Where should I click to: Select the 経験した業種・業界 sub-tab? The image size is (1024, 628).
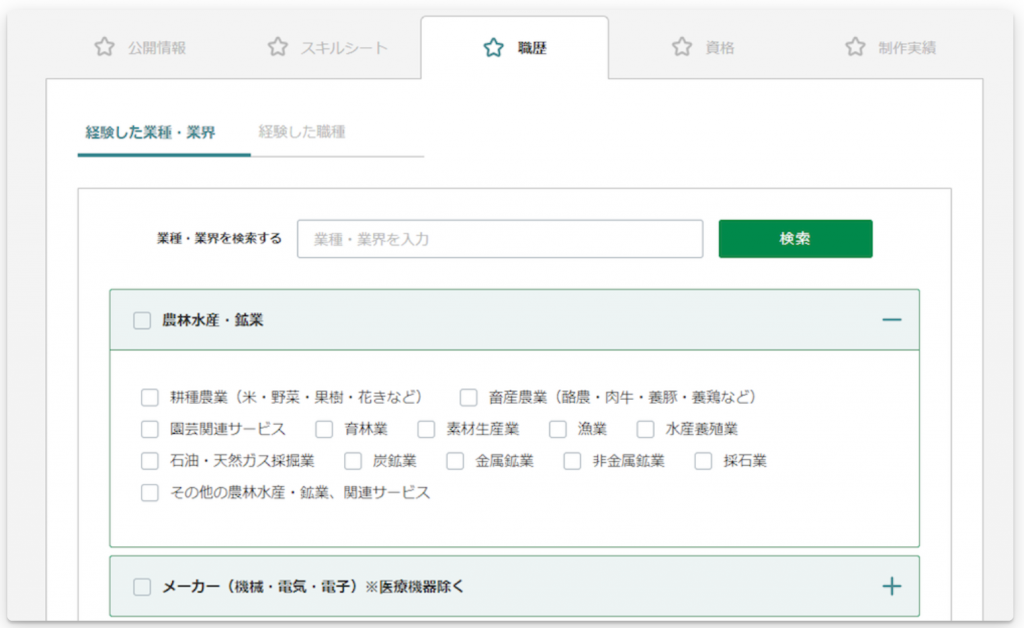(x=150, y=133)
